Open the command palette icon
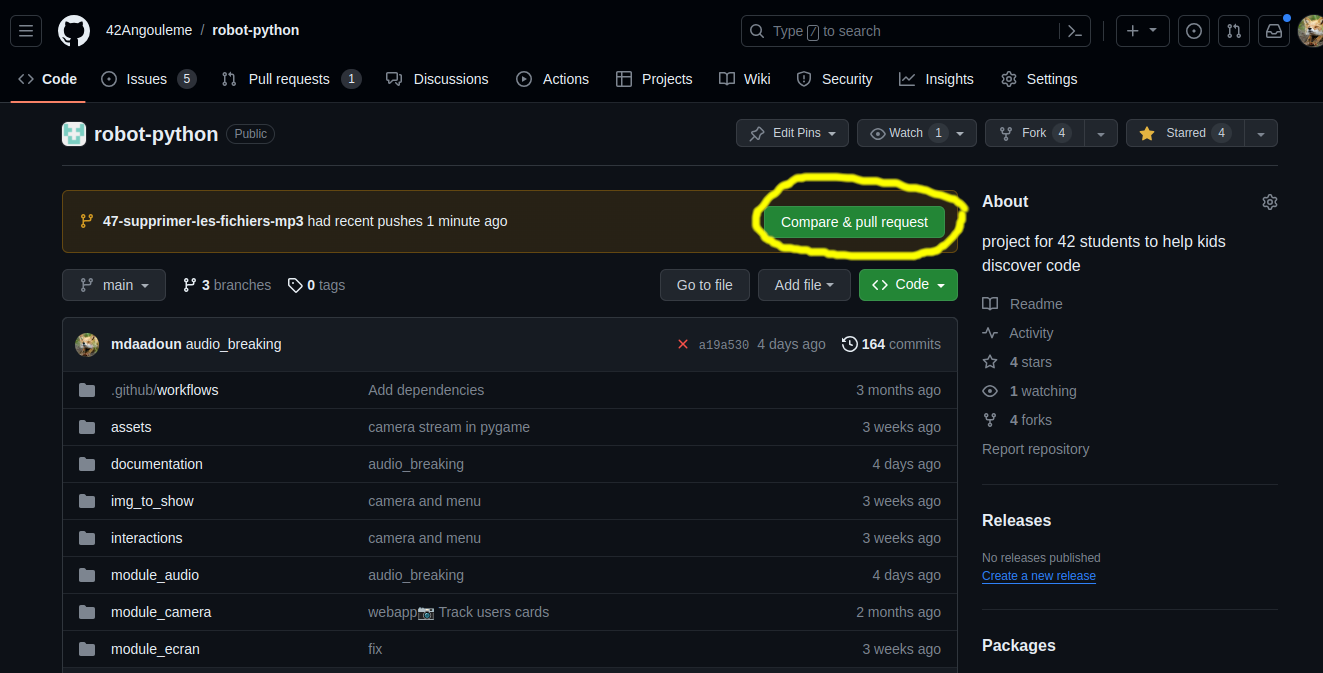The image size is (1323, 673). [x=1075, y=31]
